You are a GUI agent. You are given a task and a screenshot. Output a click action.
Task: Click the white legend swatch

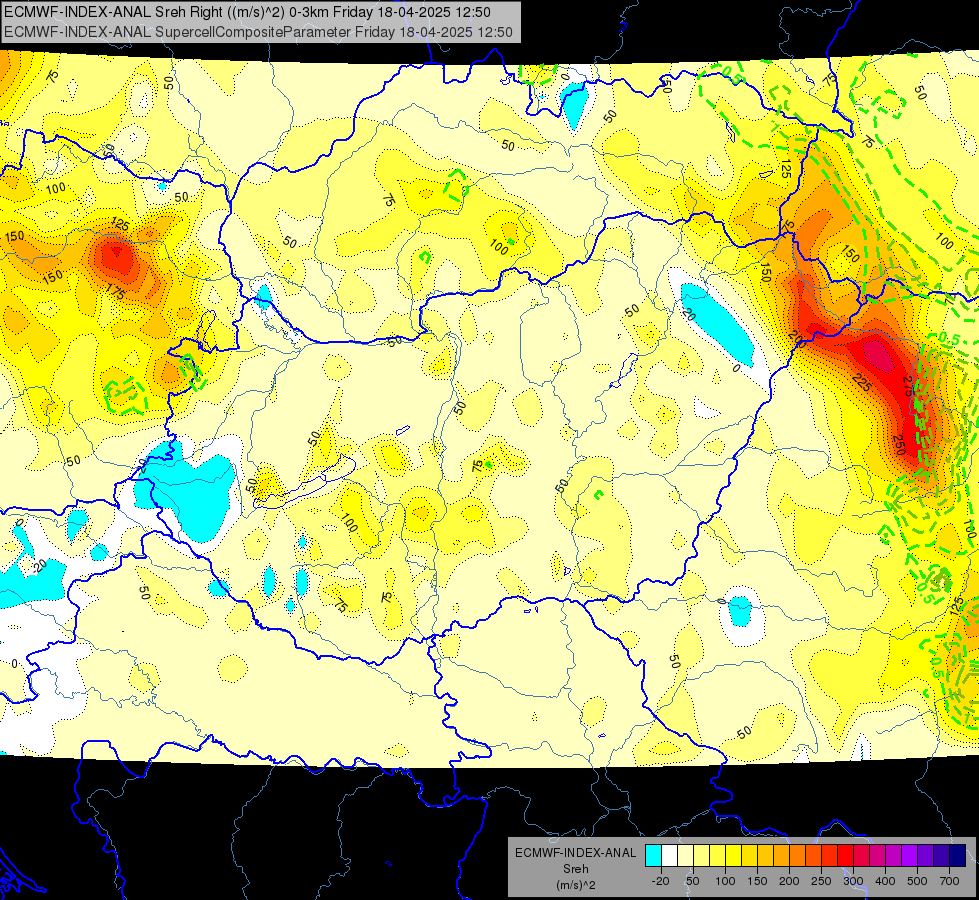pyautogui.click(x=669, y=855)
